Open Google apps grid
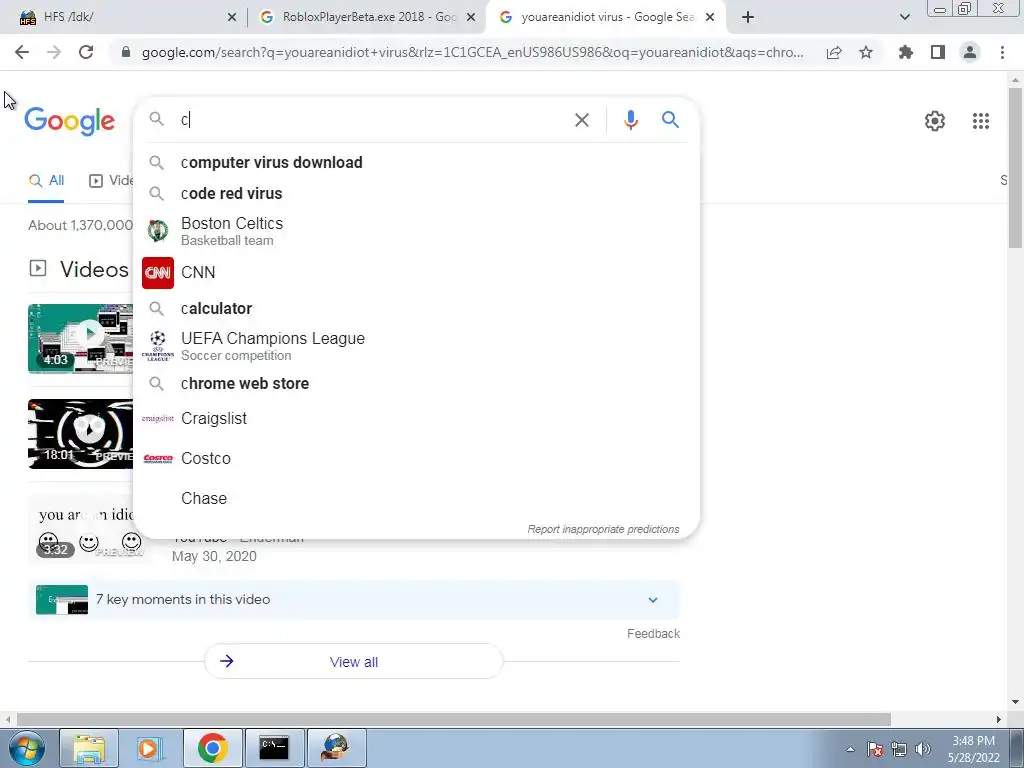This screenshot has width=1024, height=768. pos(981,121)
